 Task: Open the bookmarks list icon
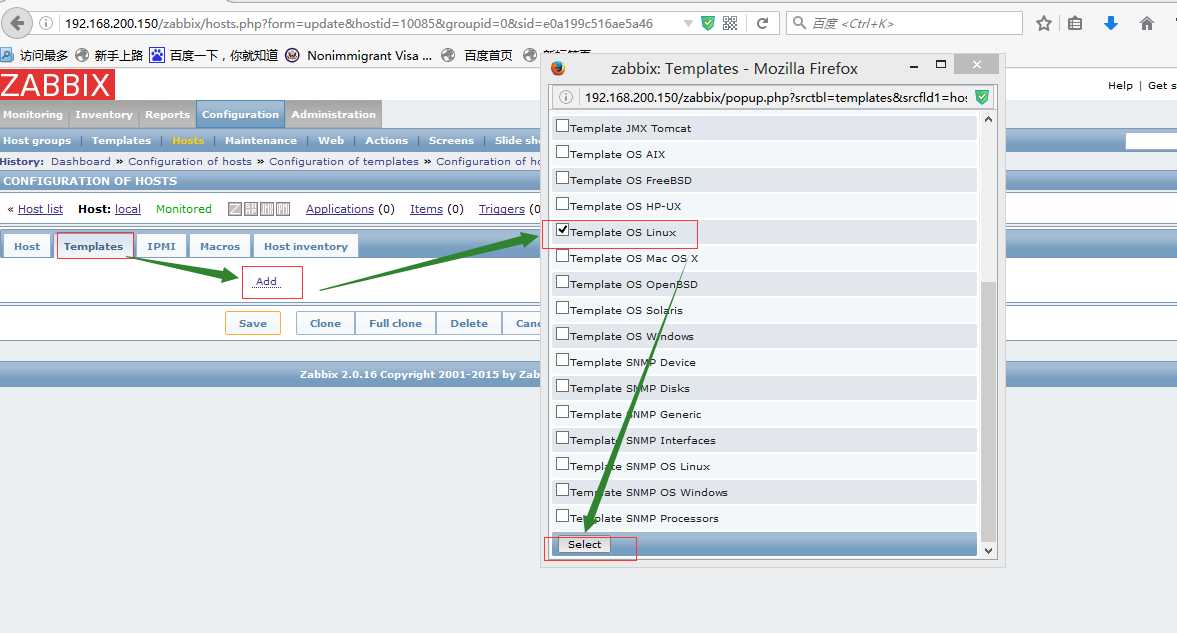click(x=1075, y=23)
